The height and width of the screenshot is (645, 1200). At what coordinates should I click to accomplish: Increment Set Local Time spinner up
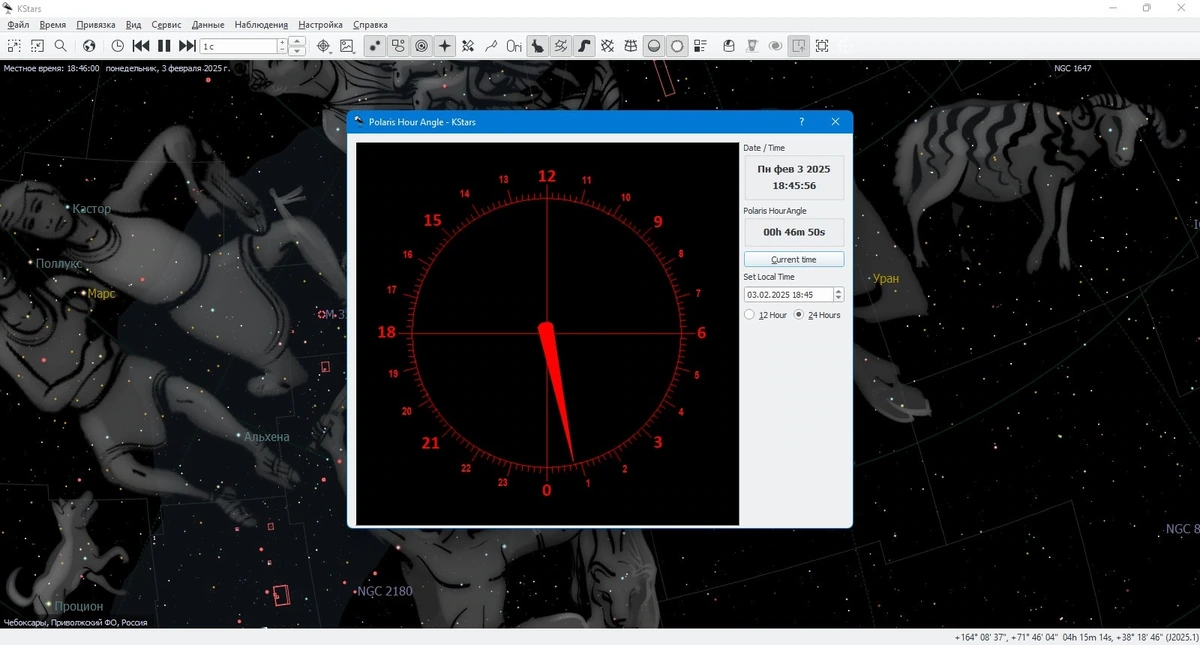pos(838,291)
